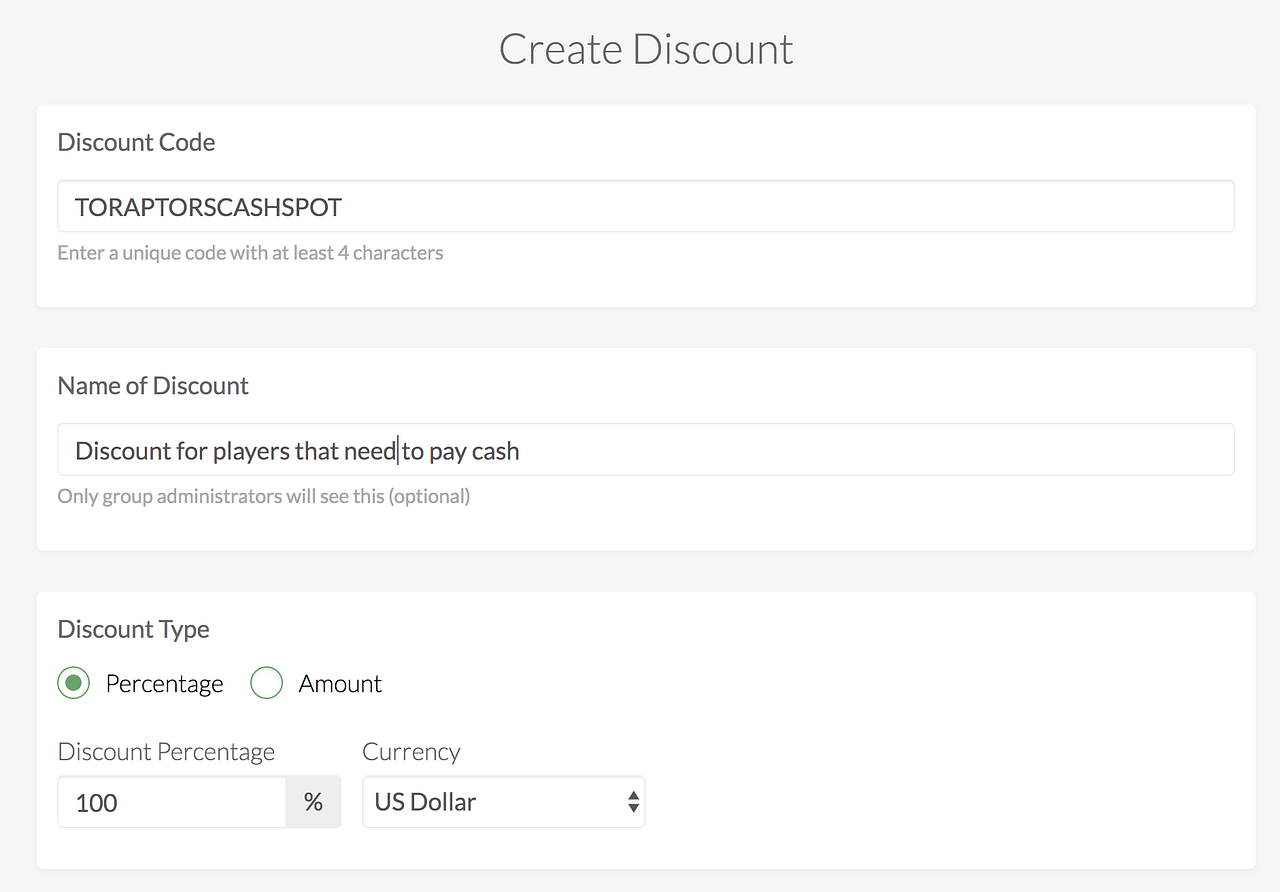Click the % symbol beside discount value

click(313, 802)
